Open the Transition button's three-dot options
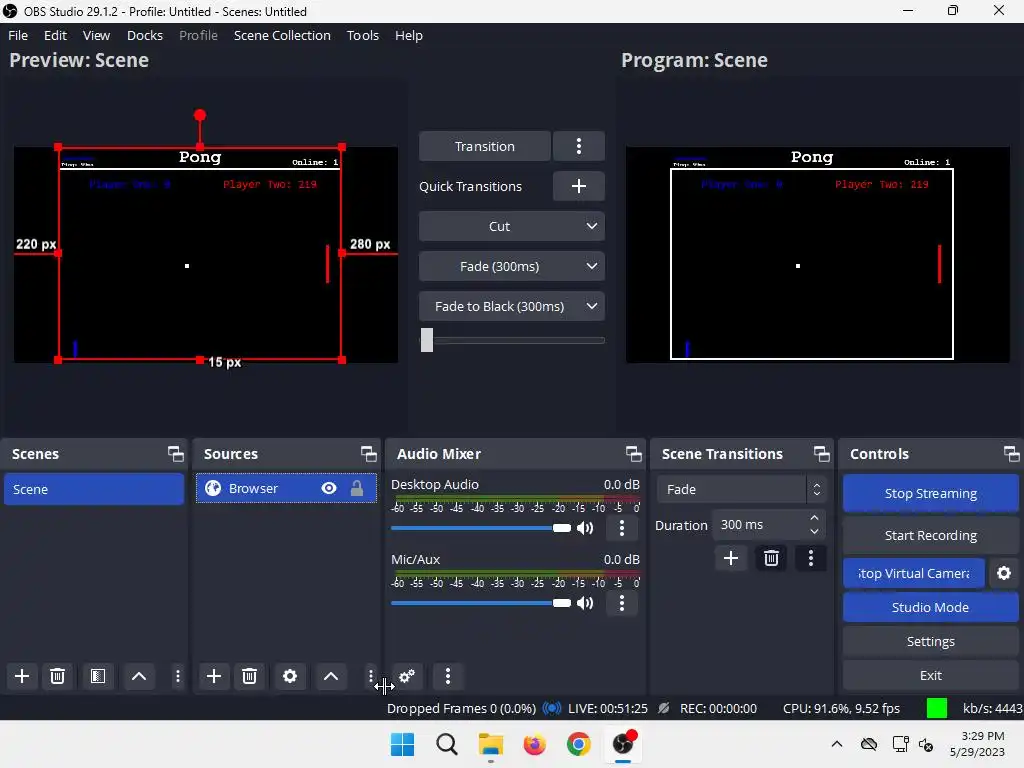 click(x=579, y=146)
